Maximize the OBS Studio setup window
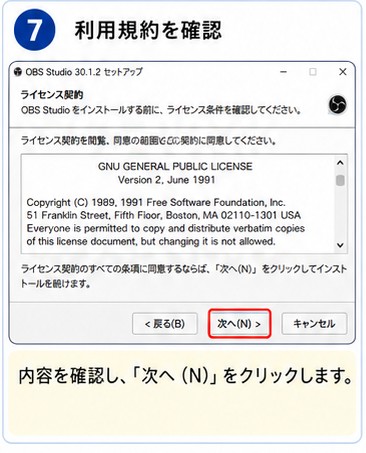The height and width of the screenshot is (453, 366). pyautogui.click(x=313, y=72)
